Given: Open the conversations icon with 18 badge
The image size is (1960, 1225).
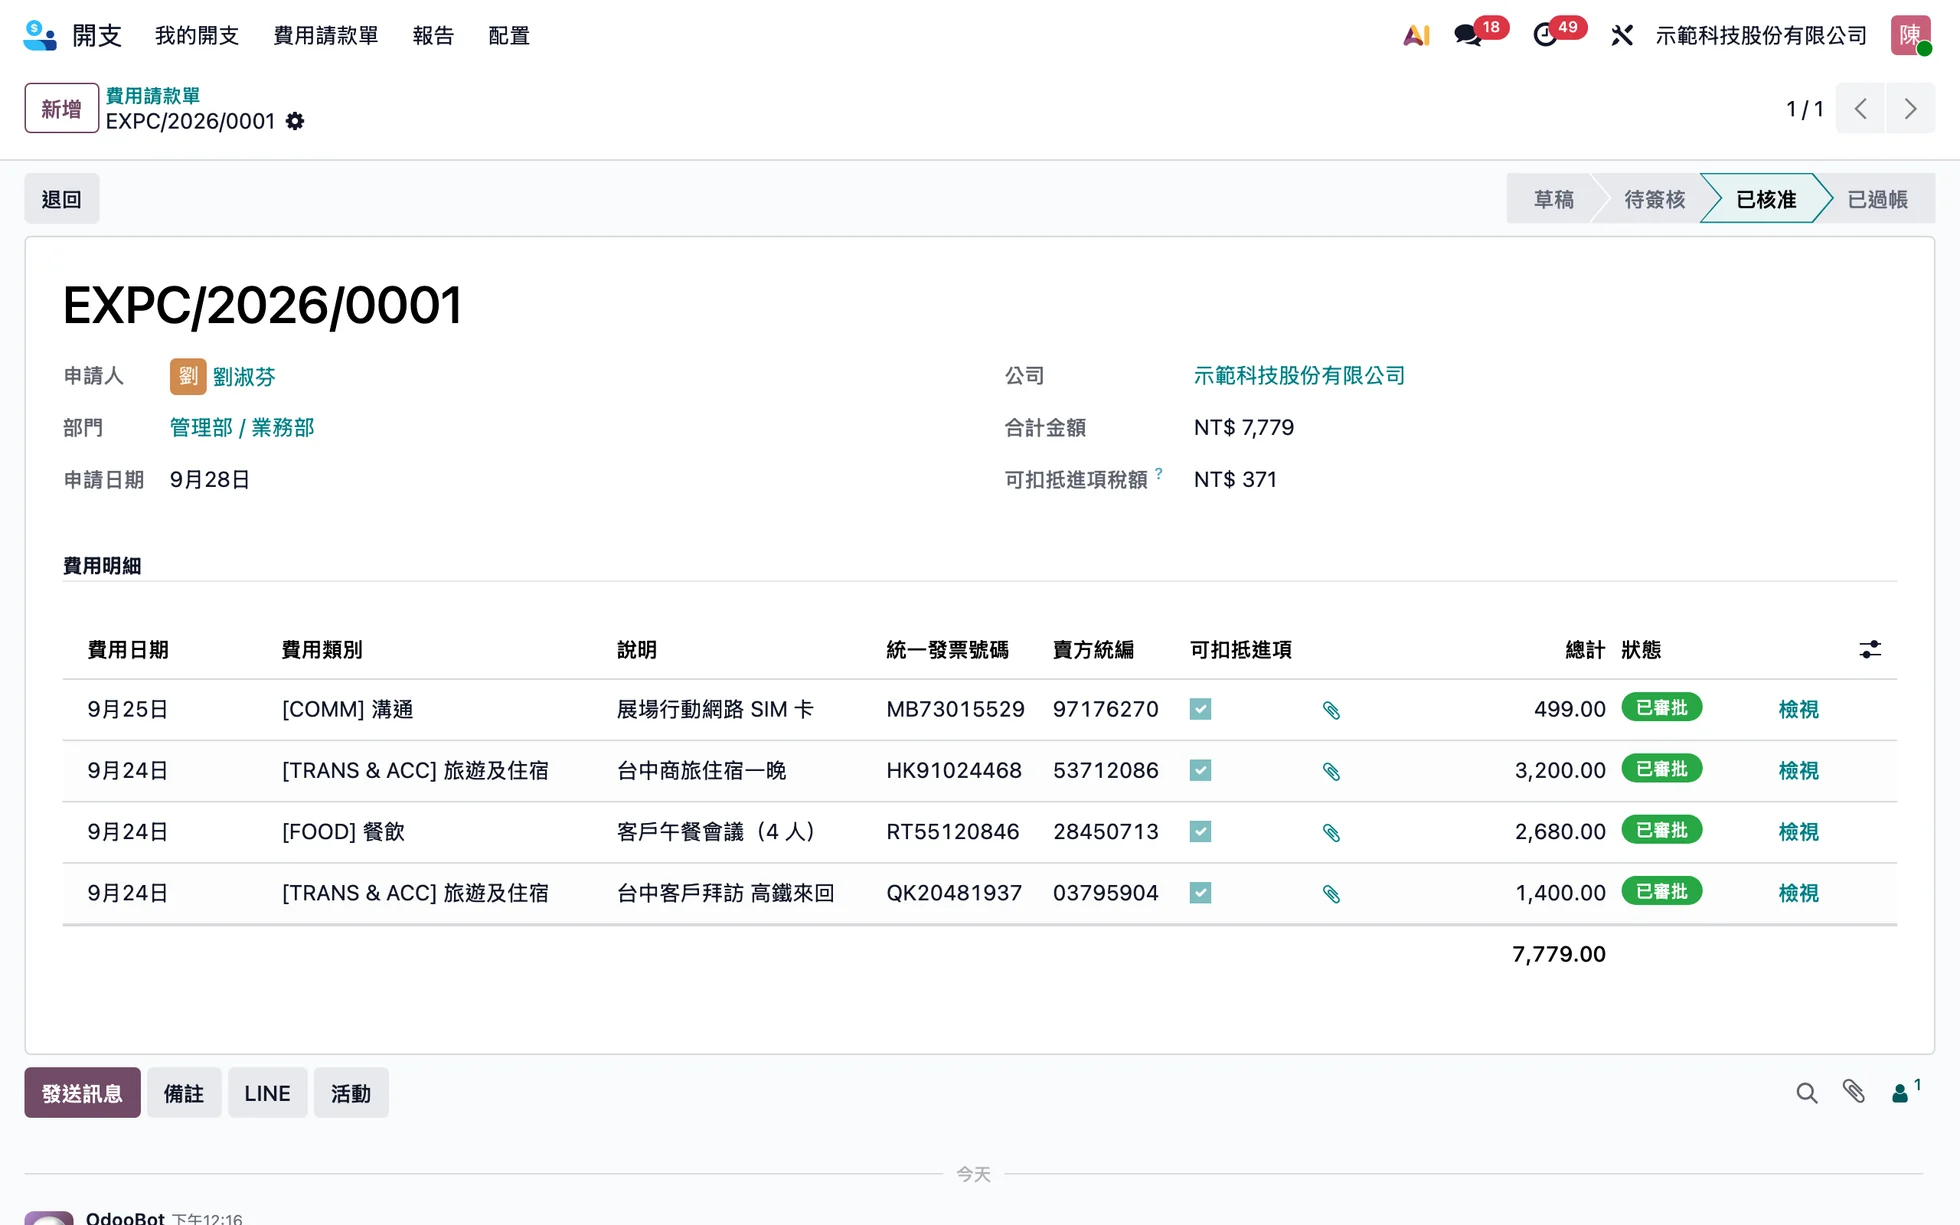Looking at the screenshot, I should 1468,35.
